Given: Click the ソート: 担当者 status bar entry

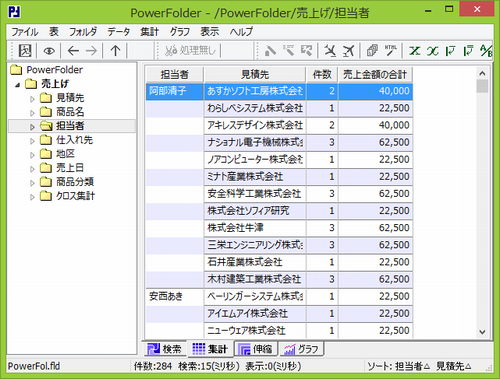Looking at the screenshot, I should click(x=399, y=366).
